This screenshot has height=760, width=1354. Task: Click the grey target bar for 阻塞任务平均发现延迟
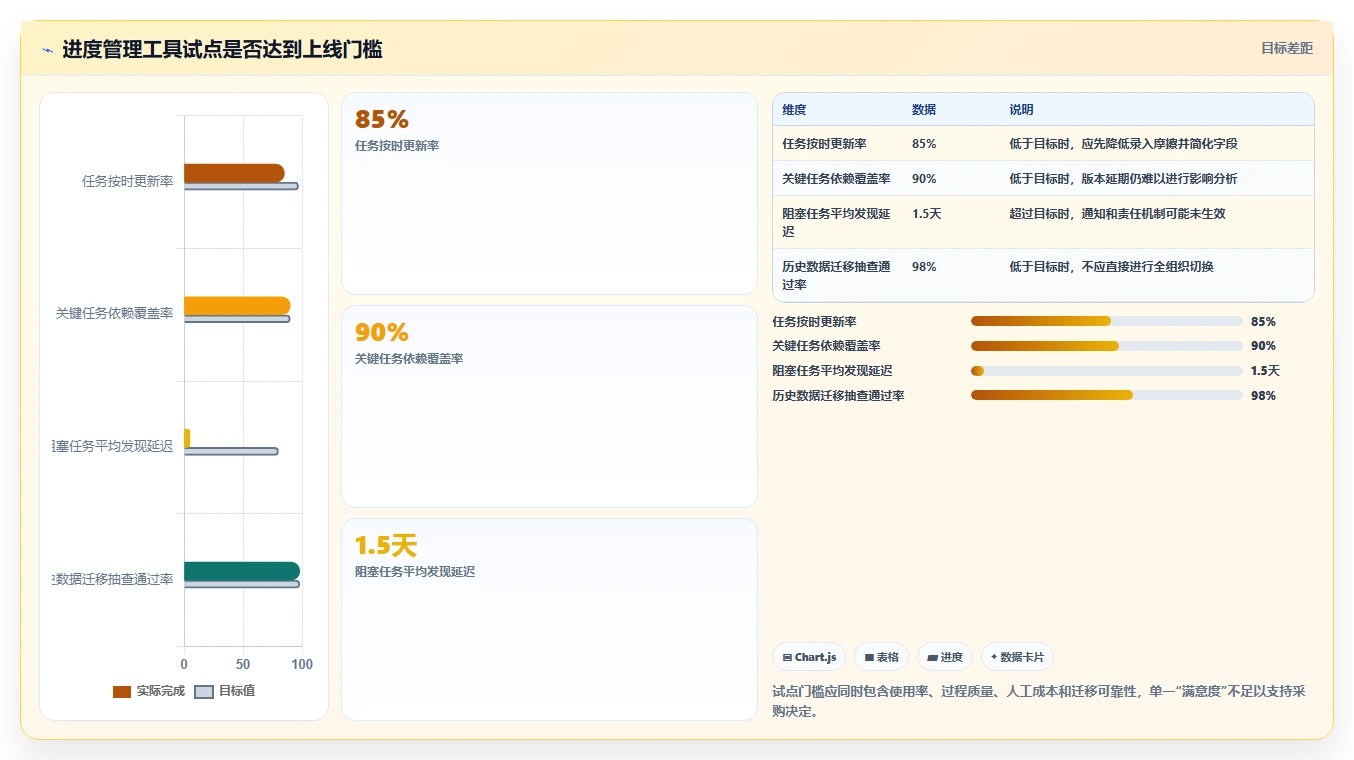pos(231,451)
